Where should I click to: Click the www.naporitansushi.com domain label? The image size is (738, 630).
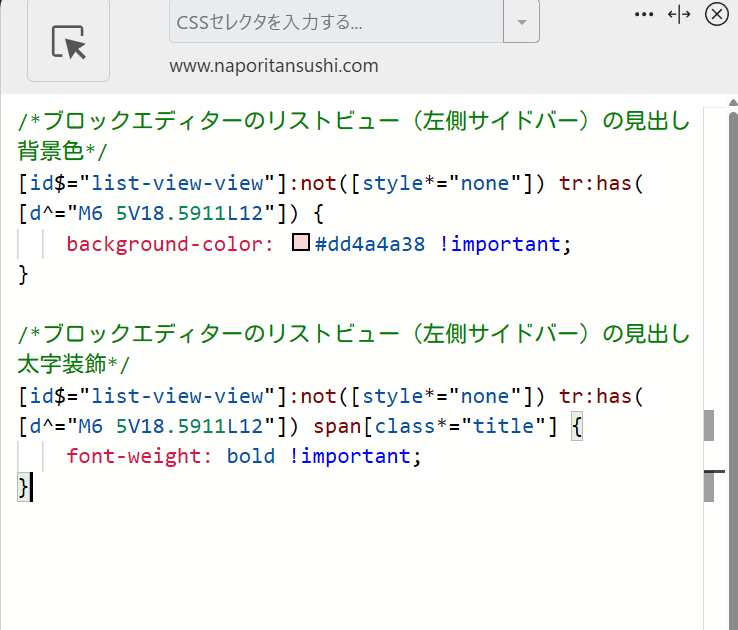273,67
